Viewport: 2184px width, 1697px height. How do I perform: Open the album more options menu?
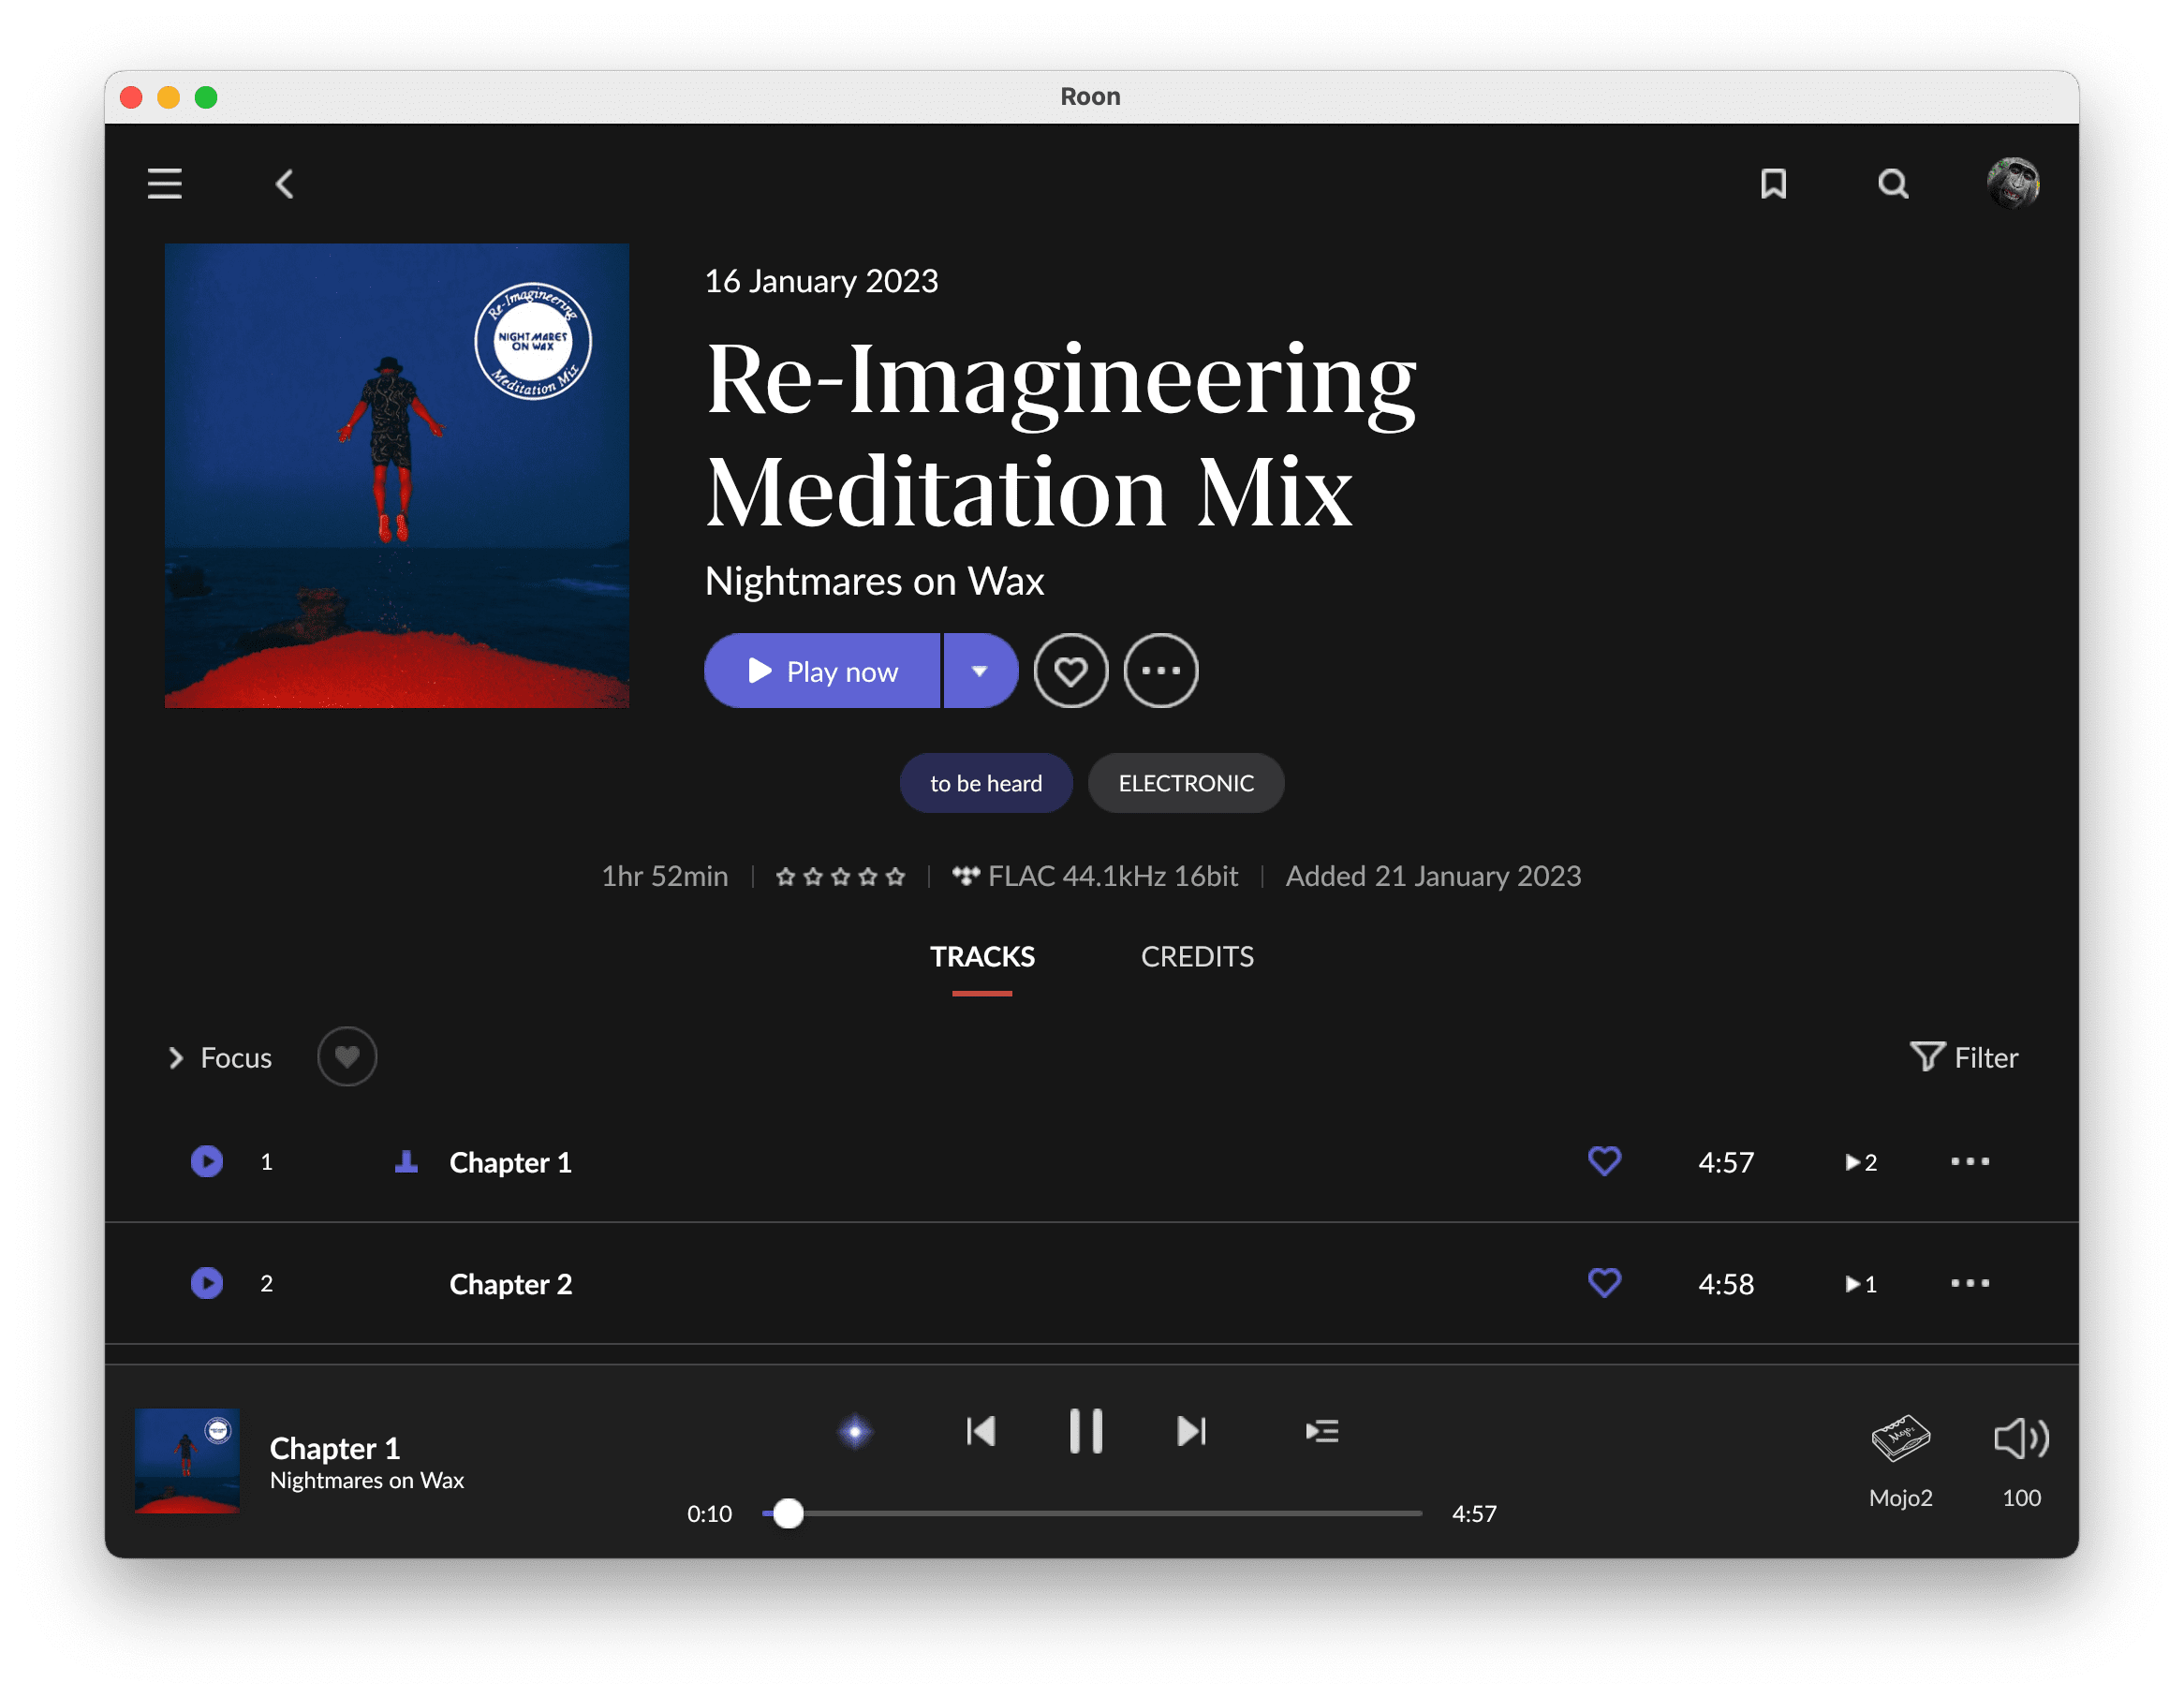click(x=1161, y=671)
